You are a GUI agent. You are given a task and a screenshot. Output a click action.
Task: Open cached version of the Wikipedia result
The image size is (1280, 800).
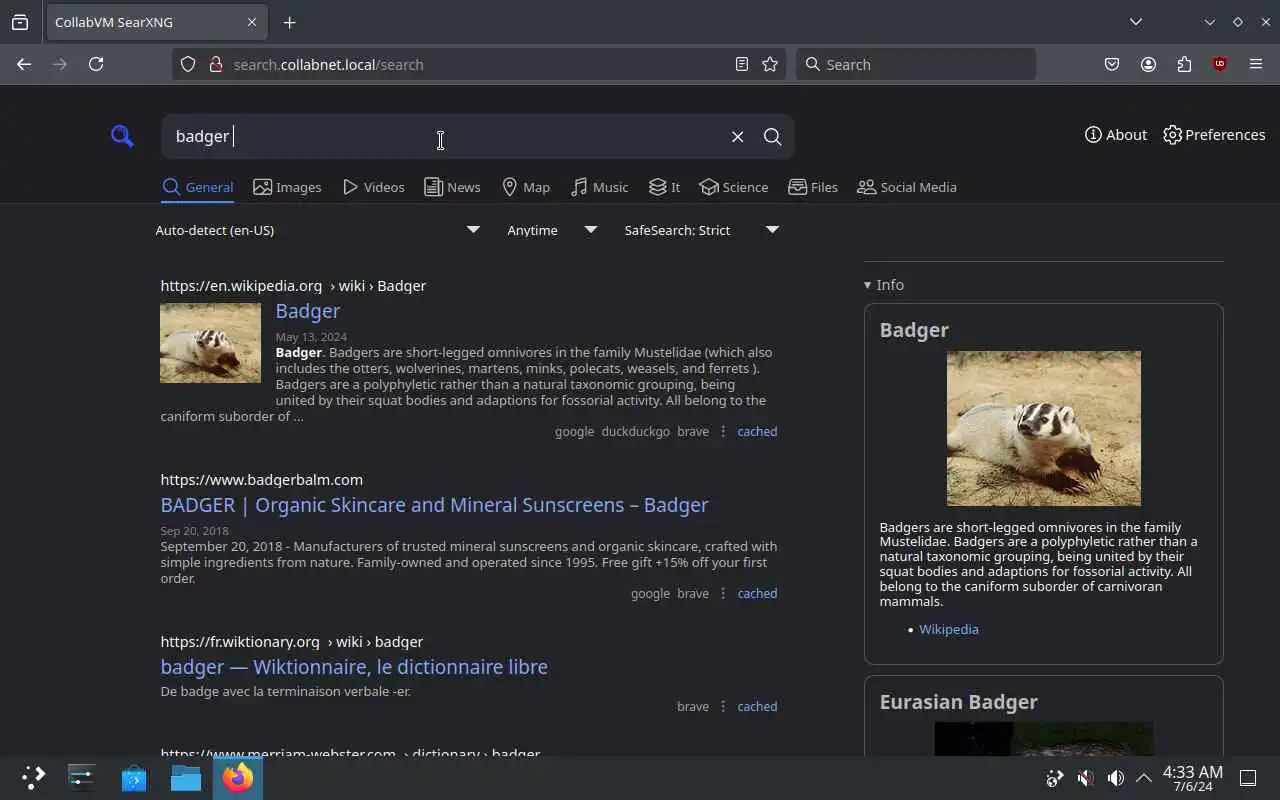point(757,432)
